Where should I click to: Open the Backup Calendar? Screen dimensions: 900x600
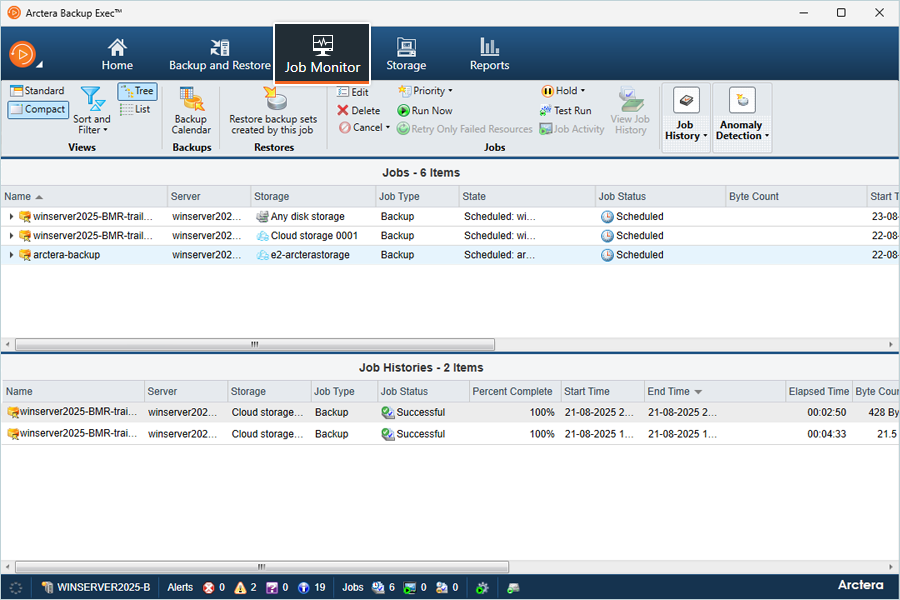click(x=191, y=111)
